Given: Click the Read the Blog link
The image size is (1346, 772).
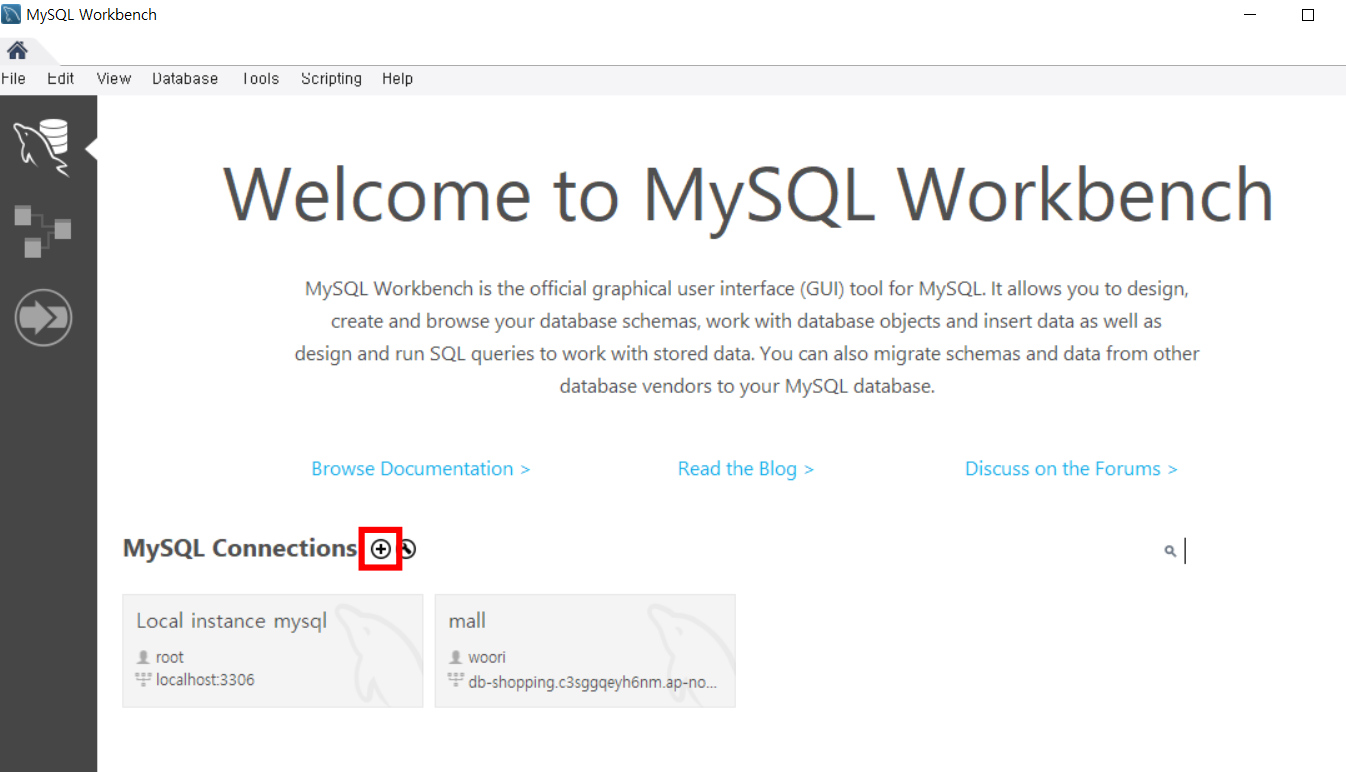Looking at the screenshot, I should [x=746, y=469].
